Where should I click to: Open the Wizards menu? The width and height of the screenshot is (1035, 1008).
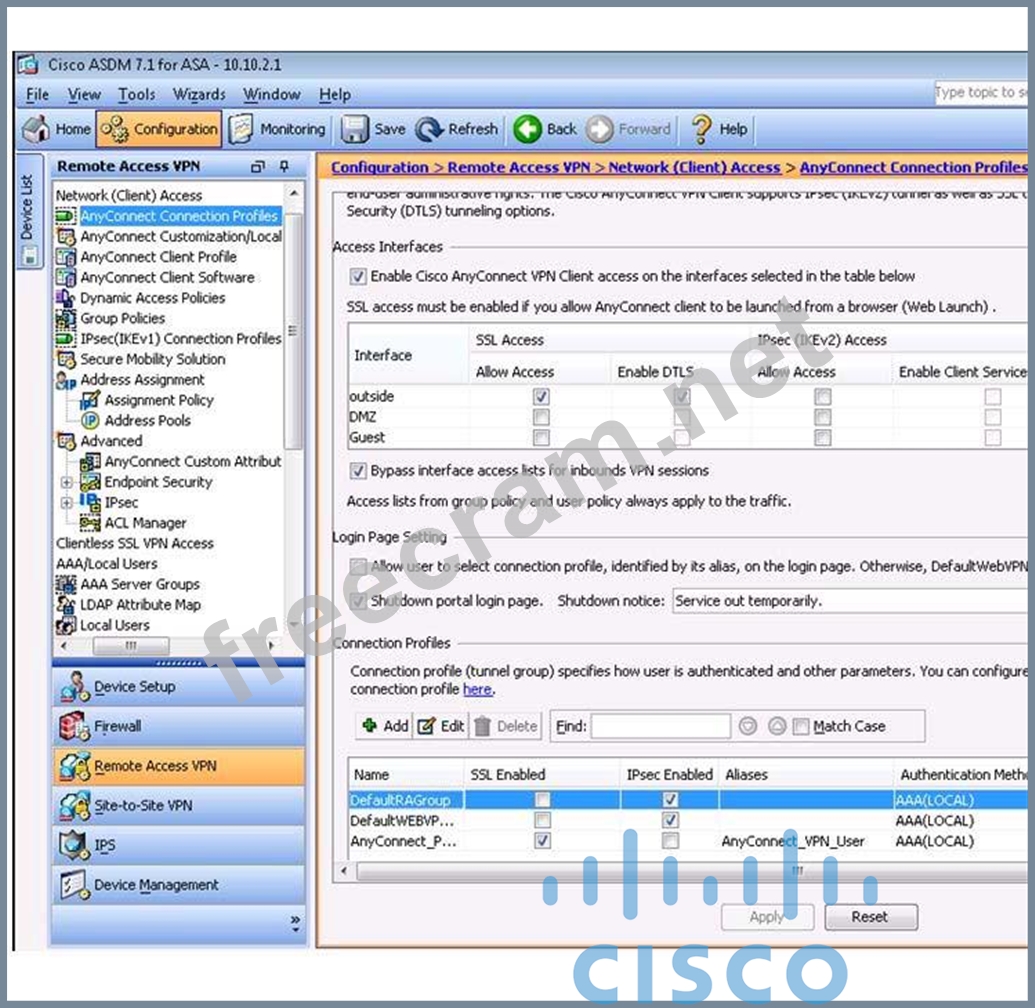point(199,95)
